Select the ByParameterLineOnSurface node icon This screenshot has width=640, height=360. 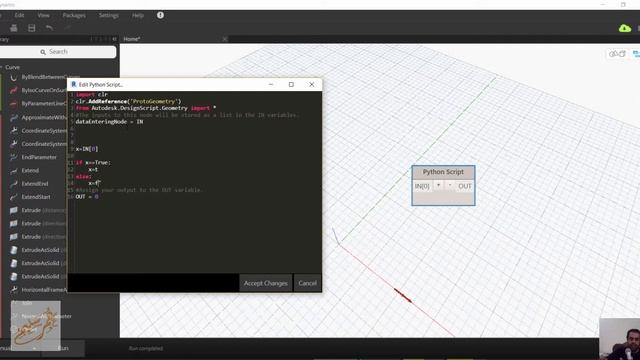click(14, 104)
